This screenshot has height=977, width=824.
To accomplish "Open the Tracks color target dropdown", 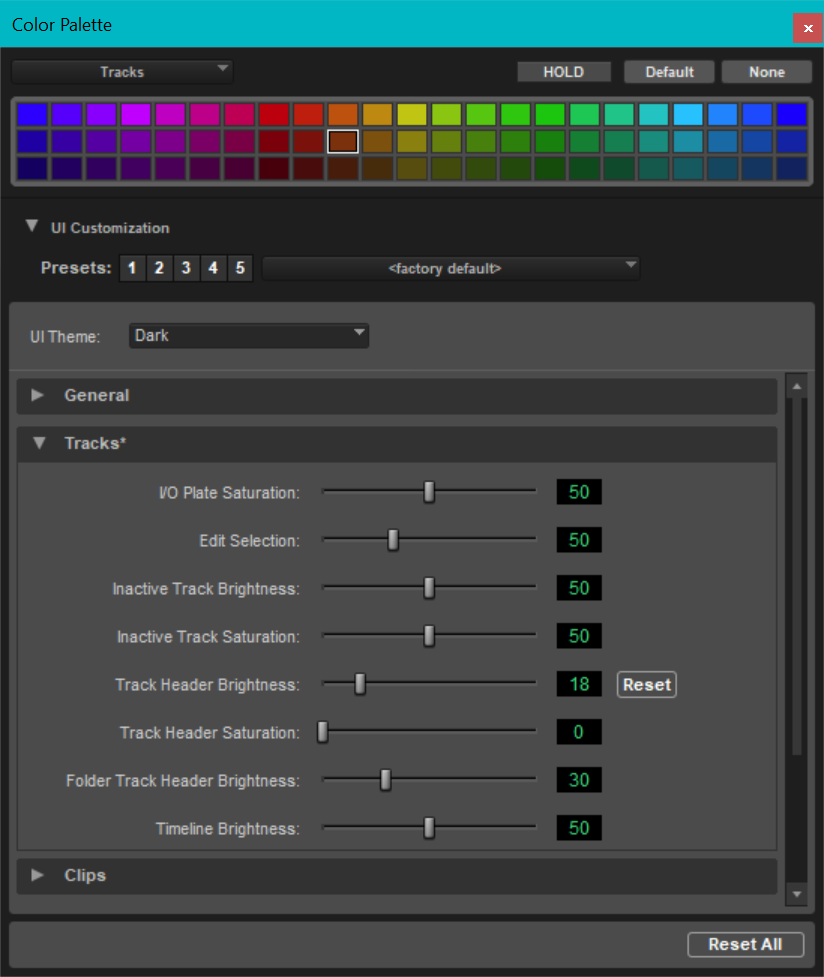I will pyautogui.click(x=122, y=72).
